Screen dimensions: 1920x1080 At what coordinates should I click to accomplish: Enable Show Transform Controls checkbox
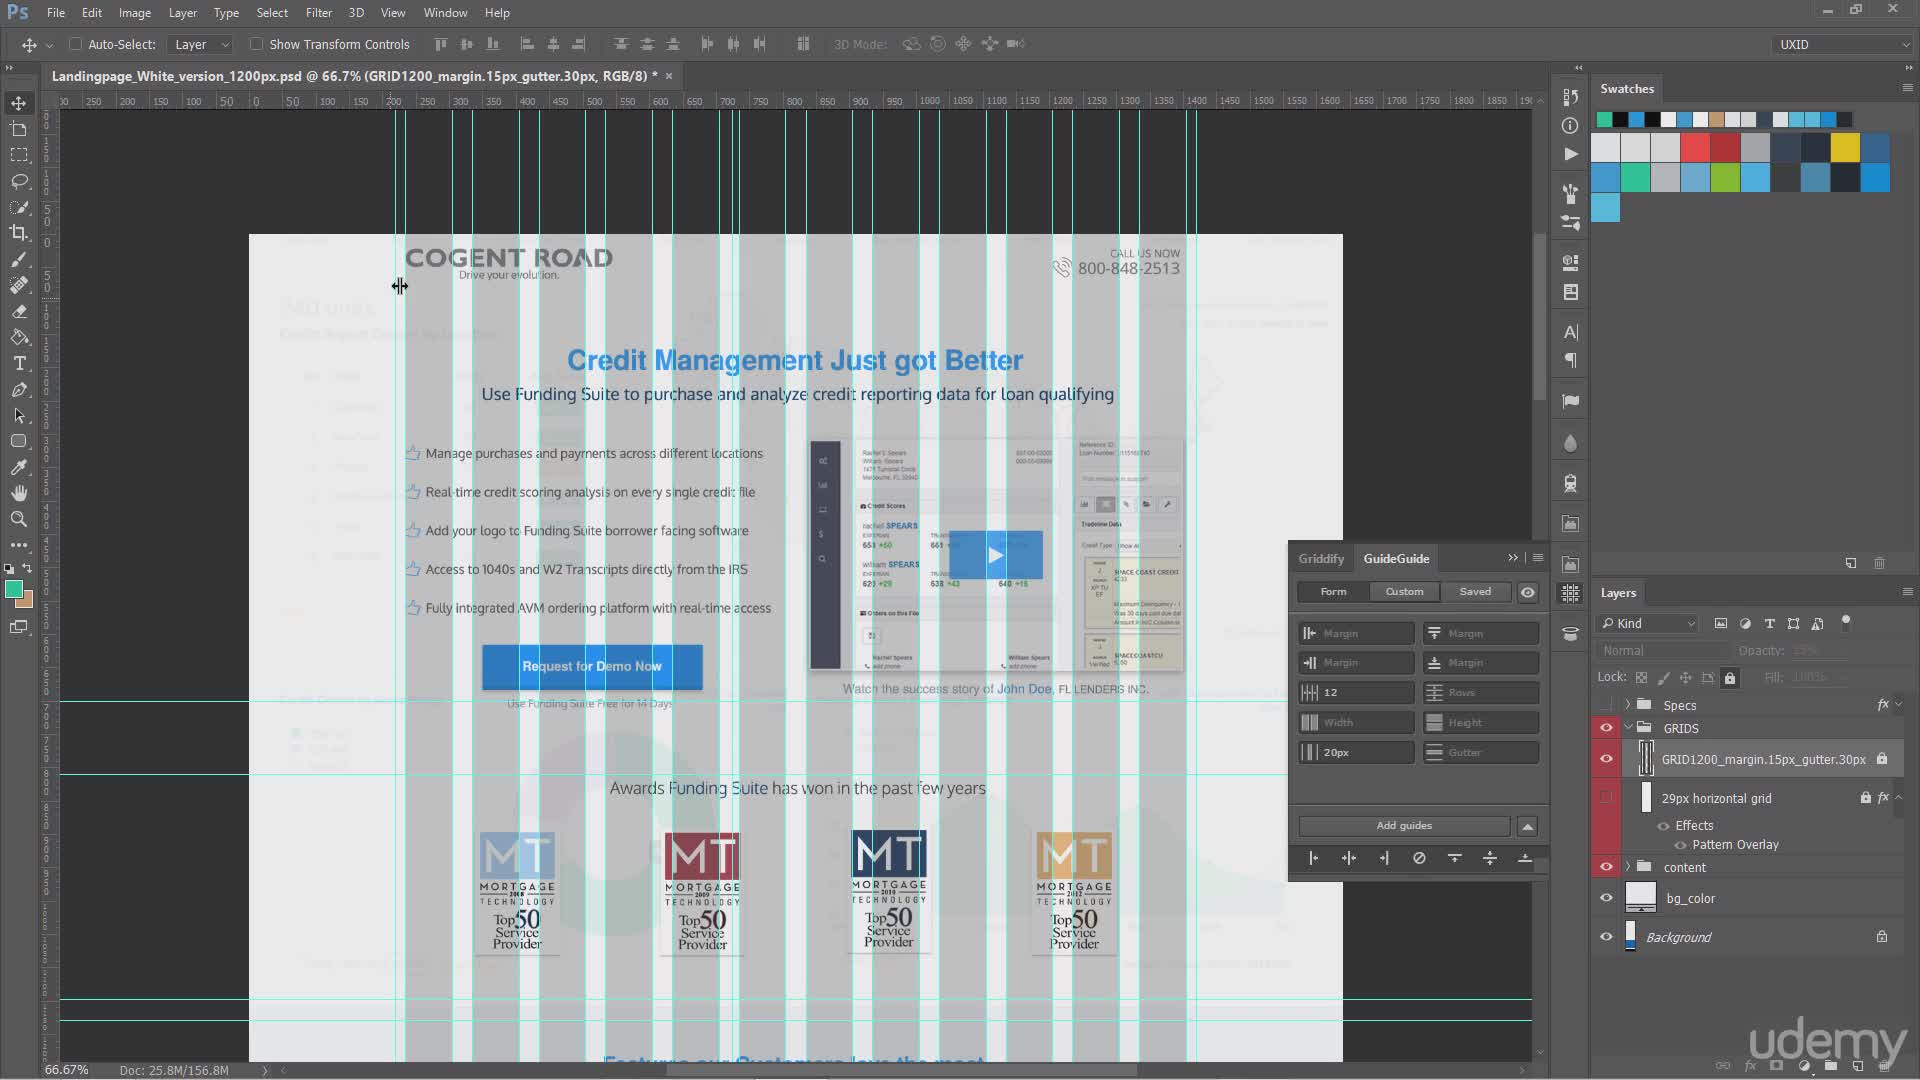[257, 44]
